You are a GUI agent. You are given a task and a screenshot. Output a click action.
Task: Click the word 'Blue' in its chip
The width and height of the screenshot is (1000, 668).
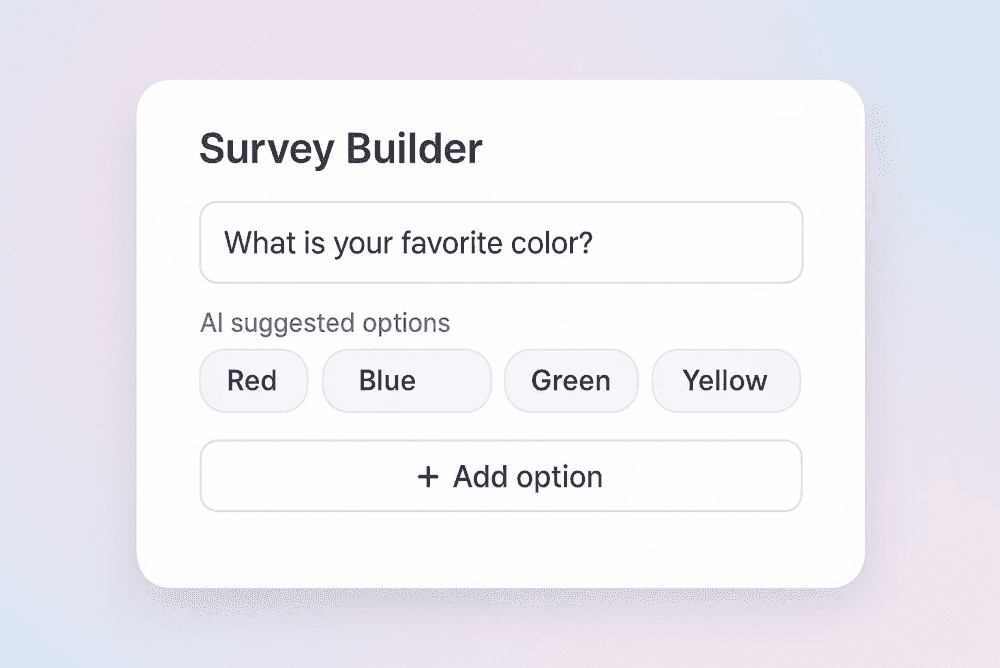387,381
